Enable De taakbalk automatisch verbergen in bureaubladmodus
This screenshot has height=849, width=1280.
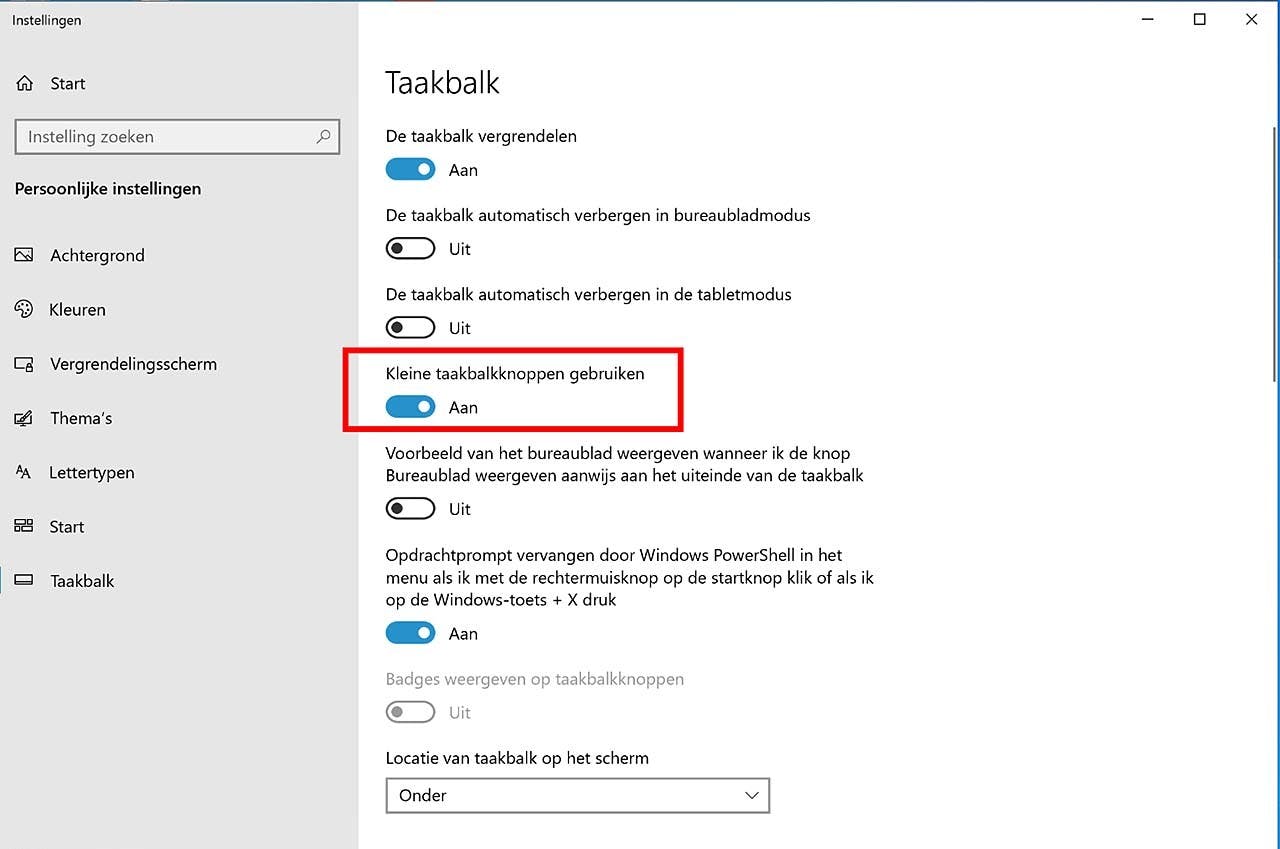[410, 248]
